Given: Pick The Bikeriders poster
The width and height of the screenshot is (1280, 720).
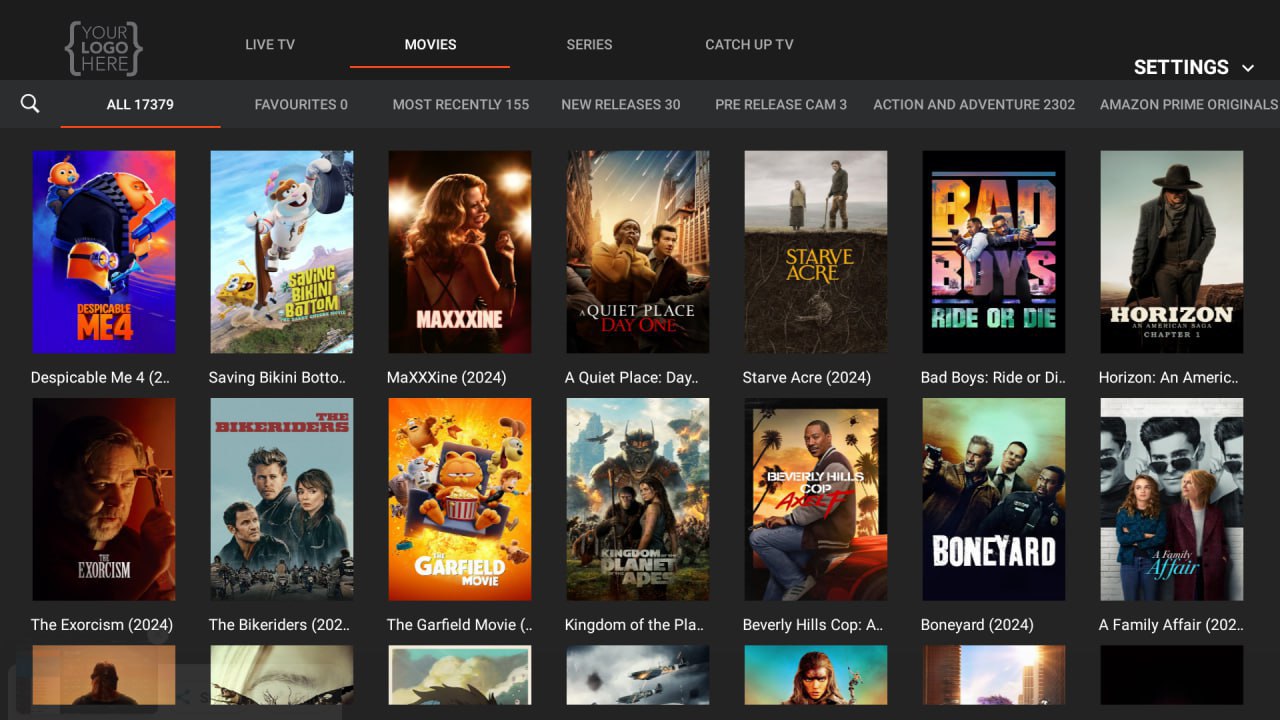Looking at the screenshot, I should [x=282, y=500].
